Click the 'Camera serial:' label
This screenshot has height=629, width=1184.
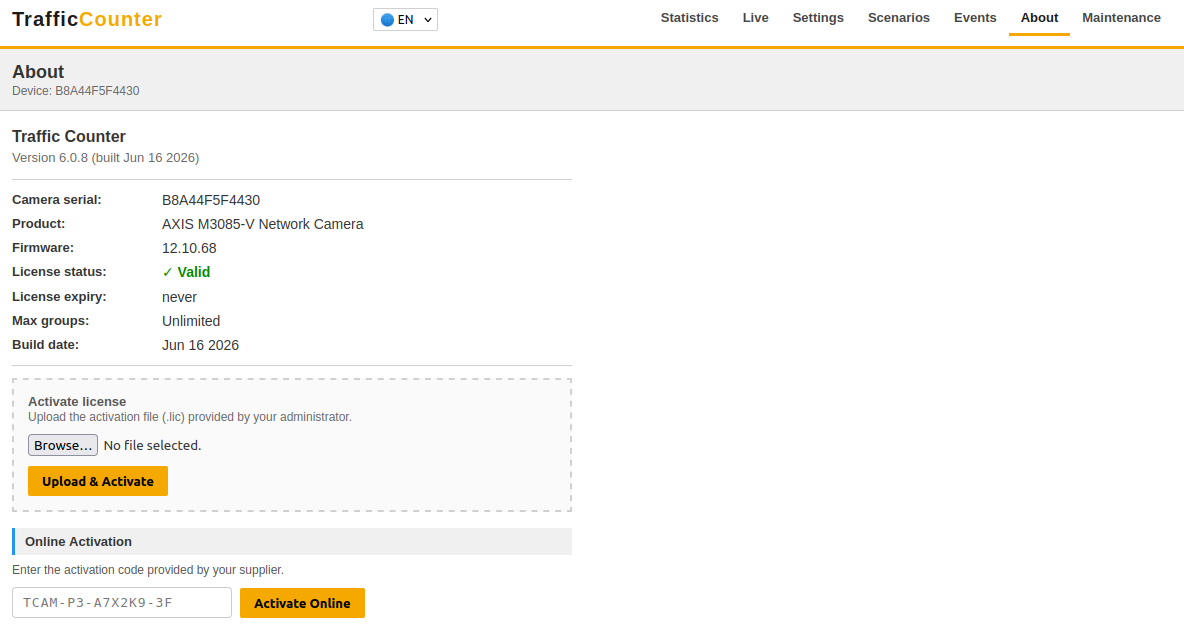(57, 200)
